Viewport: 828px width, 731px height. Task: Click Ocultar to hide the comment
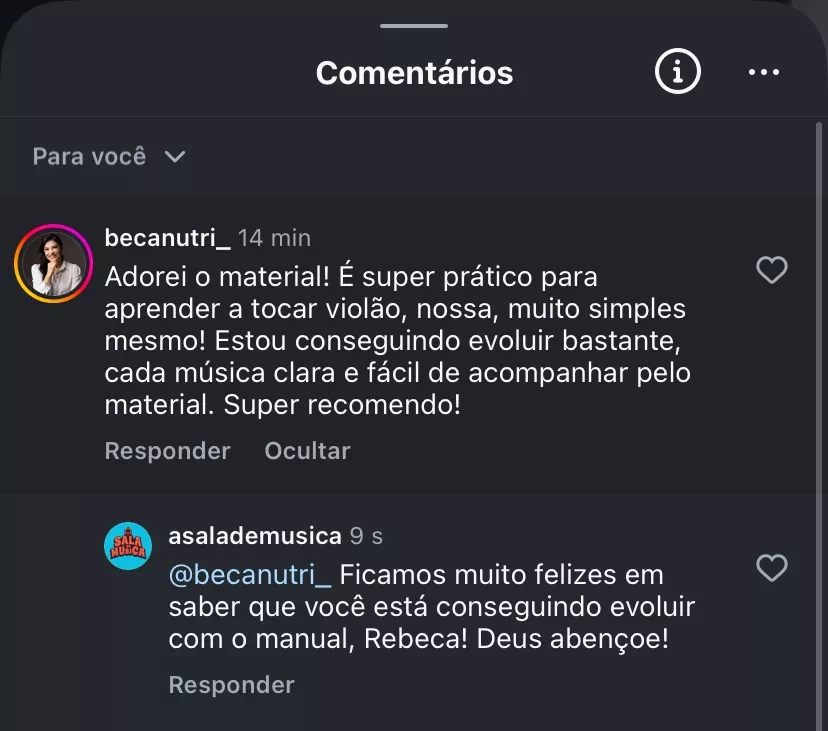307,451
